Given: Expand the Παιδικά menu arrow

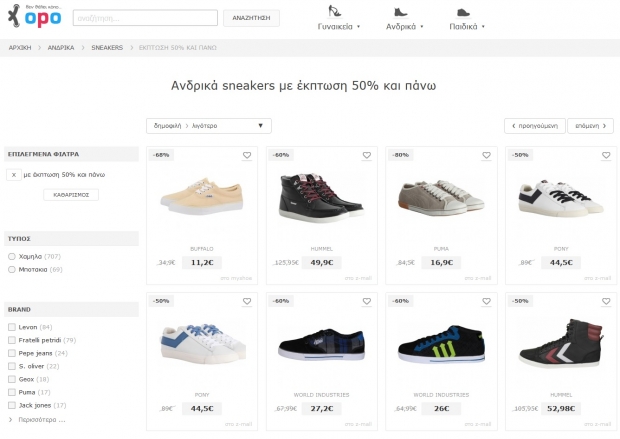Looking at the screenshot, I should (483, 27).
